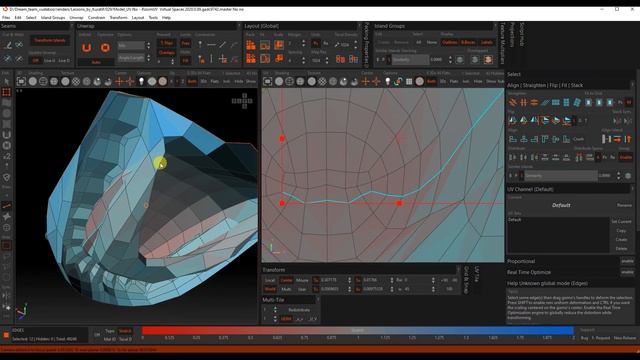Click the Delete button in UV Channel
This screenshot has height=360, width=640.
tap(621, 249)
